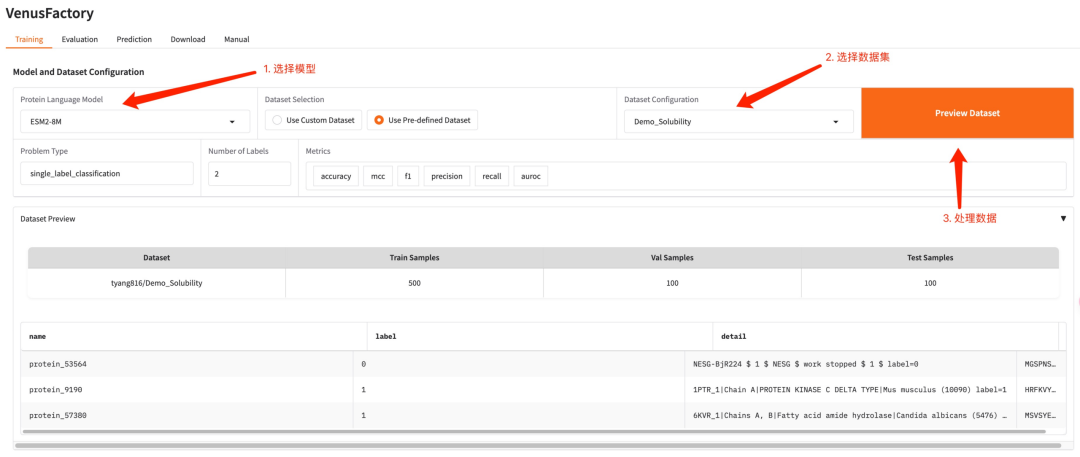
Task: Select the mcc metric tag
Action: click(x=377, y=176)
